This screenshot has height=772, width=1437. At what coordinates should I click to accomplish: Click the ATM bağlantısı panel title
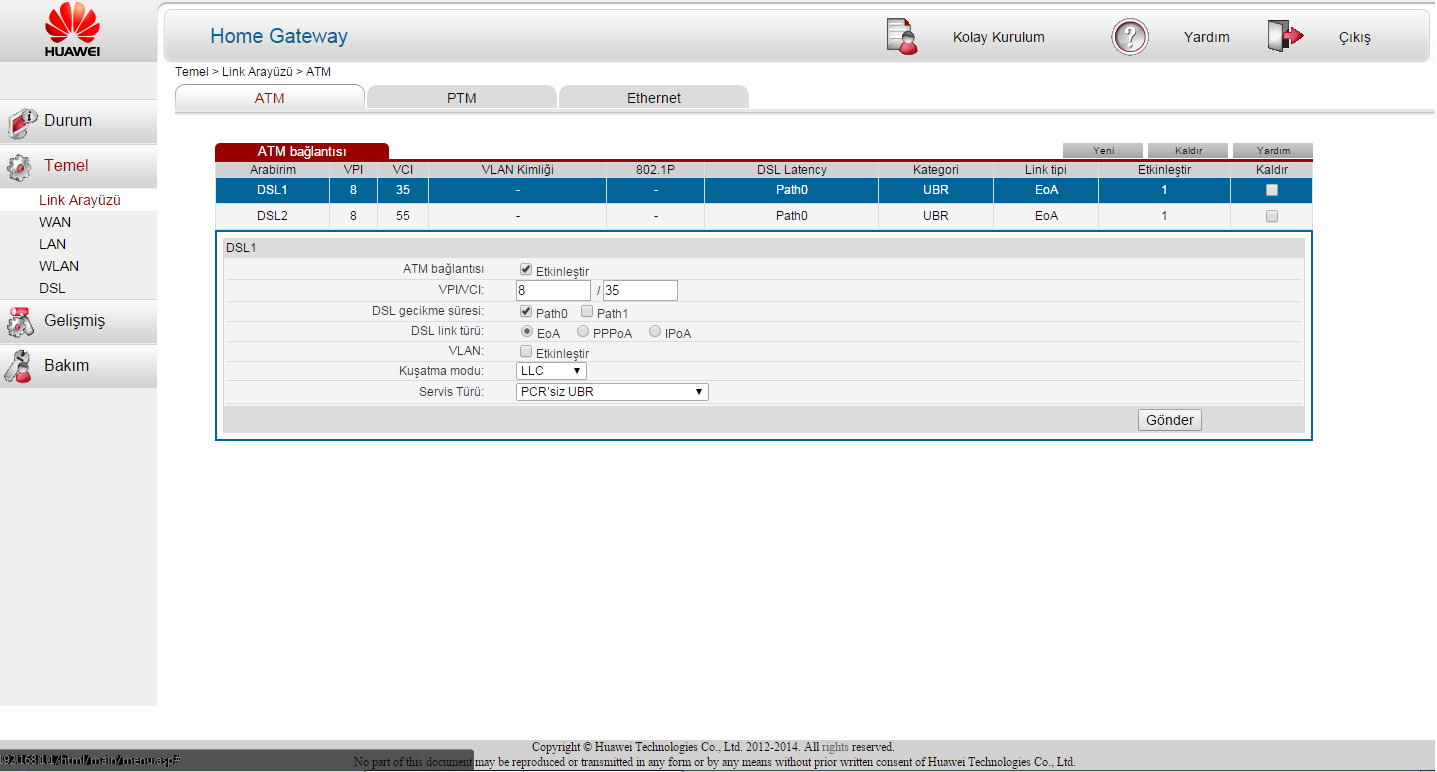pos(302,151)
